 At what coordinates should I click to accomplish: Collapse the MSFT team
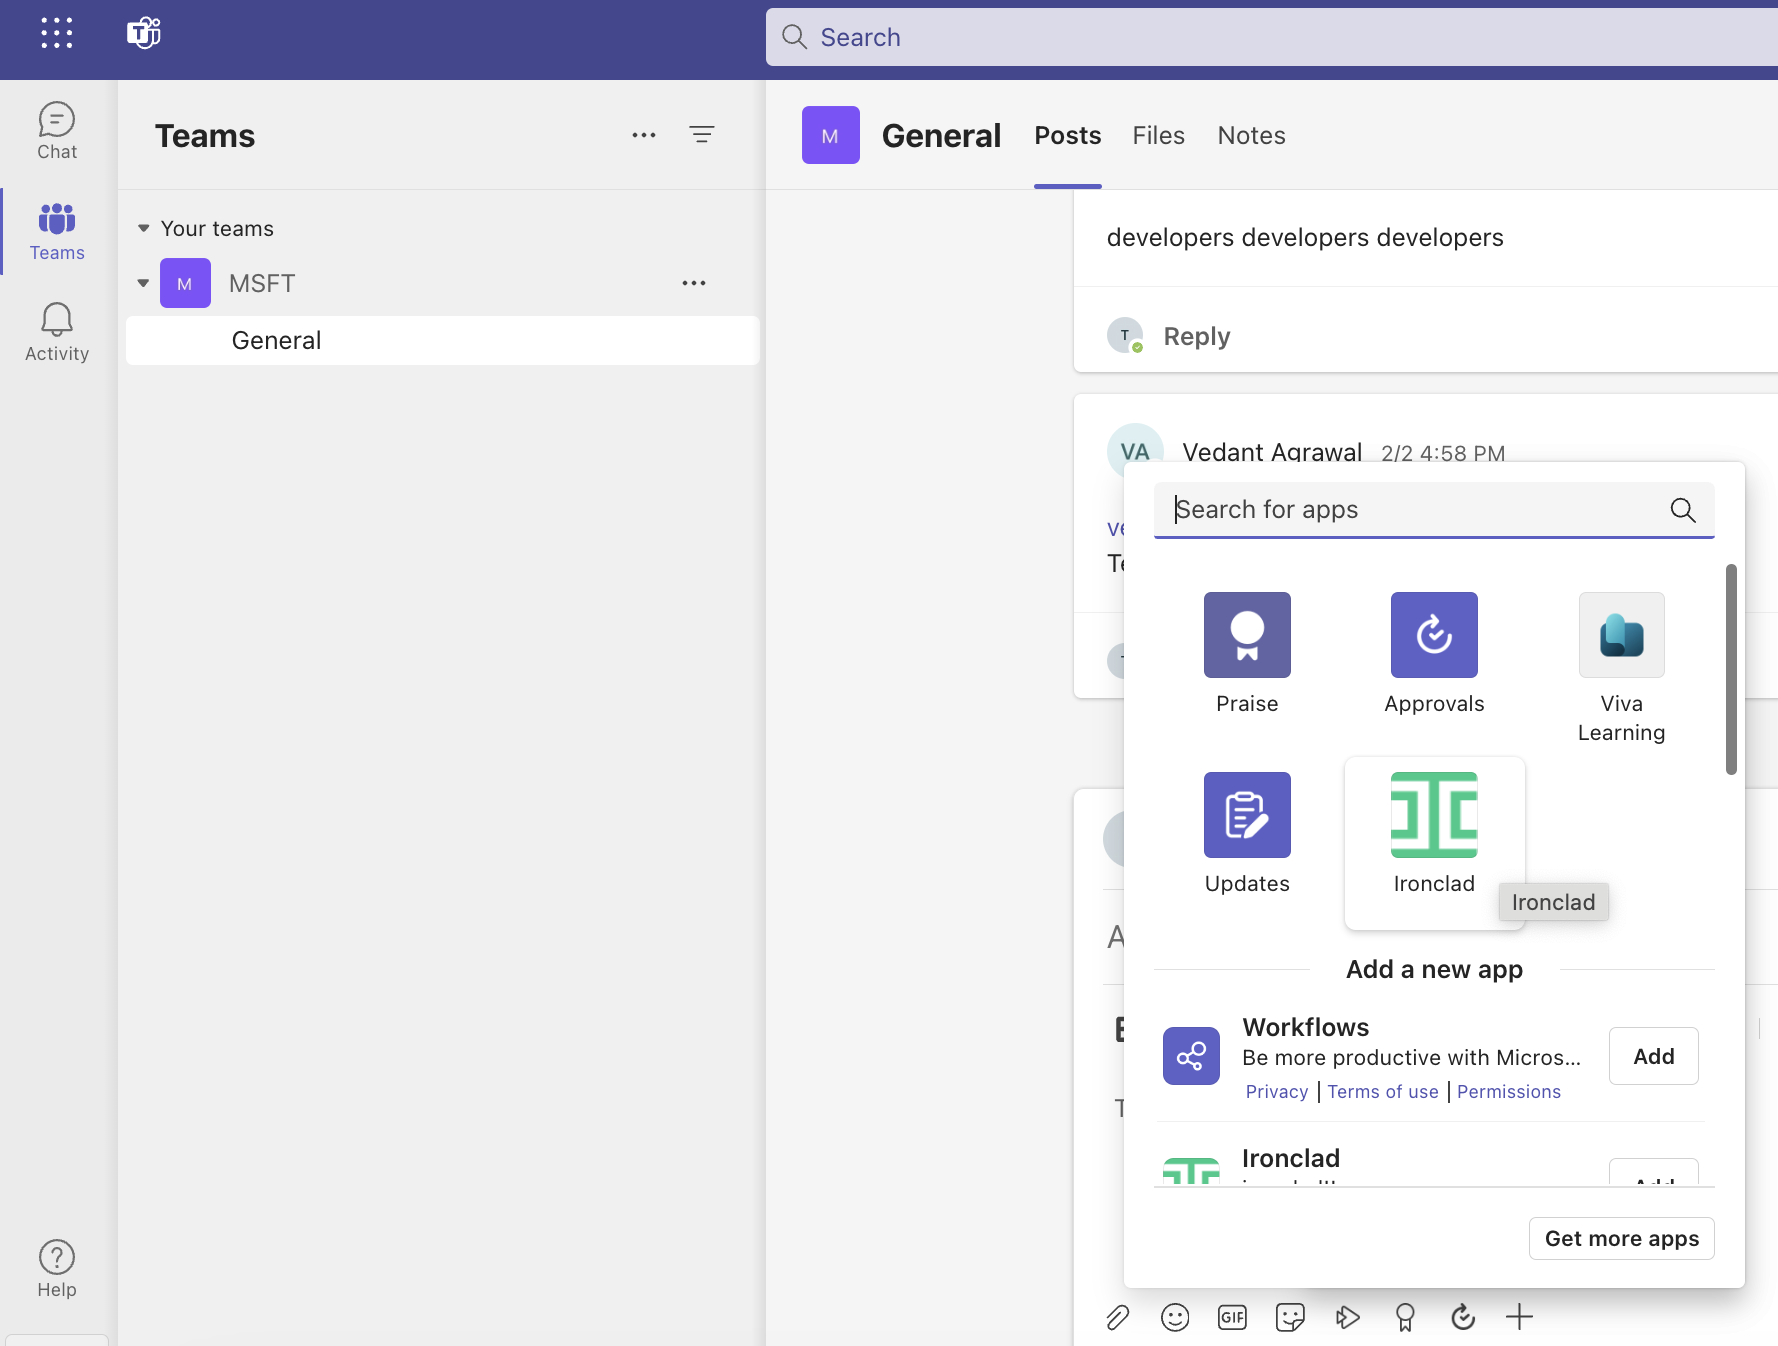tap(143, 283)
